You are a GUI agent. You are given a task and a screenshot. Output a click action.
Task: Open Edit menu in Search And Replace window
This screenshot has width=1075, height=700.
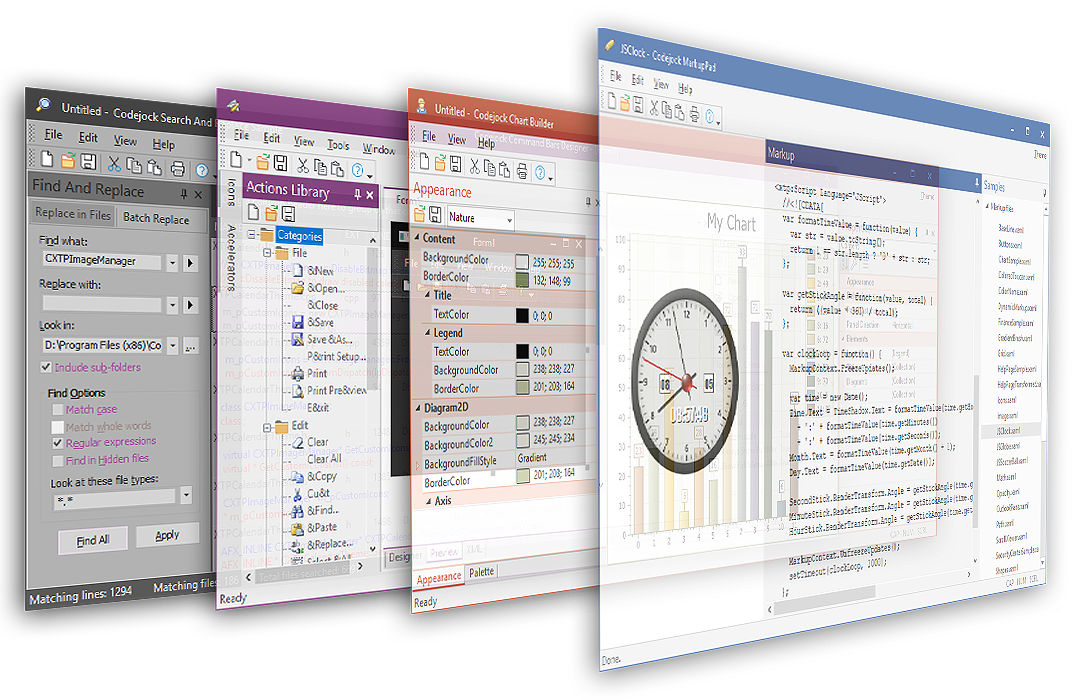pyautogui.click(x=88, y=137)
